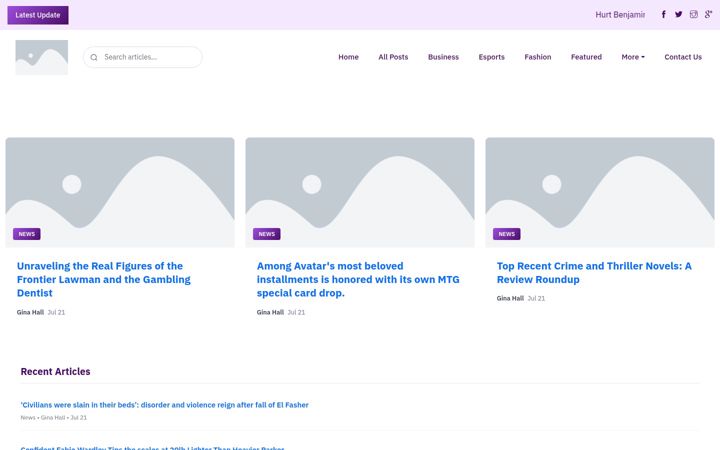Open the Instagram social icon

click(694, 15)
